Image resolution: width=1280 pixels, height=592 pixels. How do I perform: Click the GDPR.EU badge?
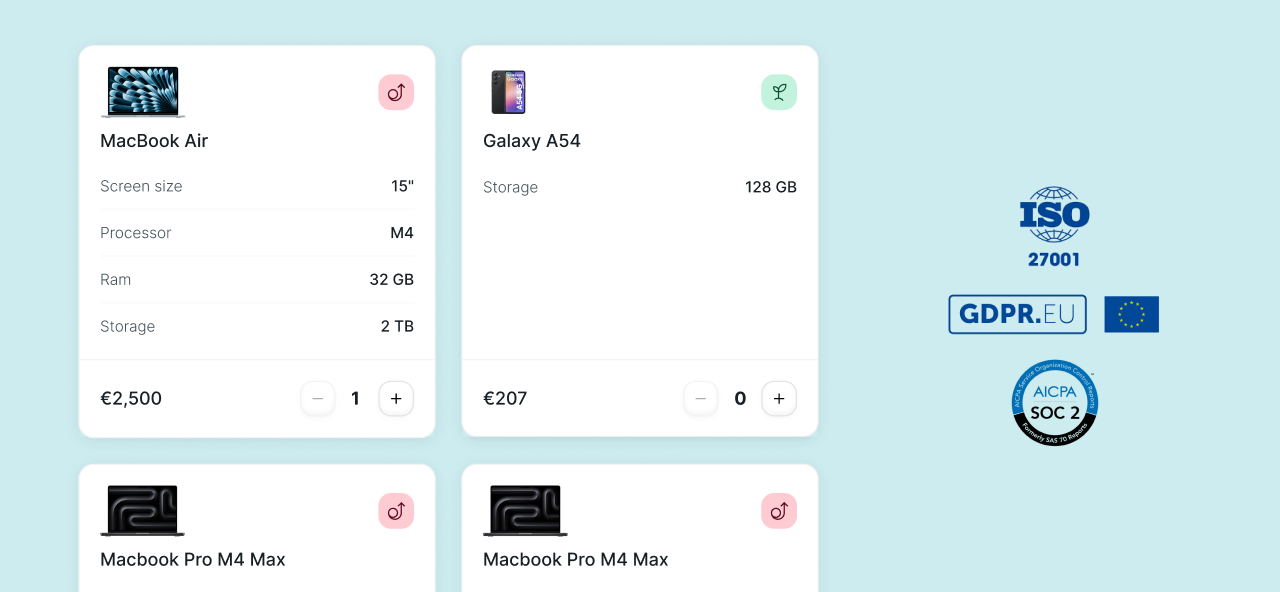pyautogui.click(x=1017, y=314)
